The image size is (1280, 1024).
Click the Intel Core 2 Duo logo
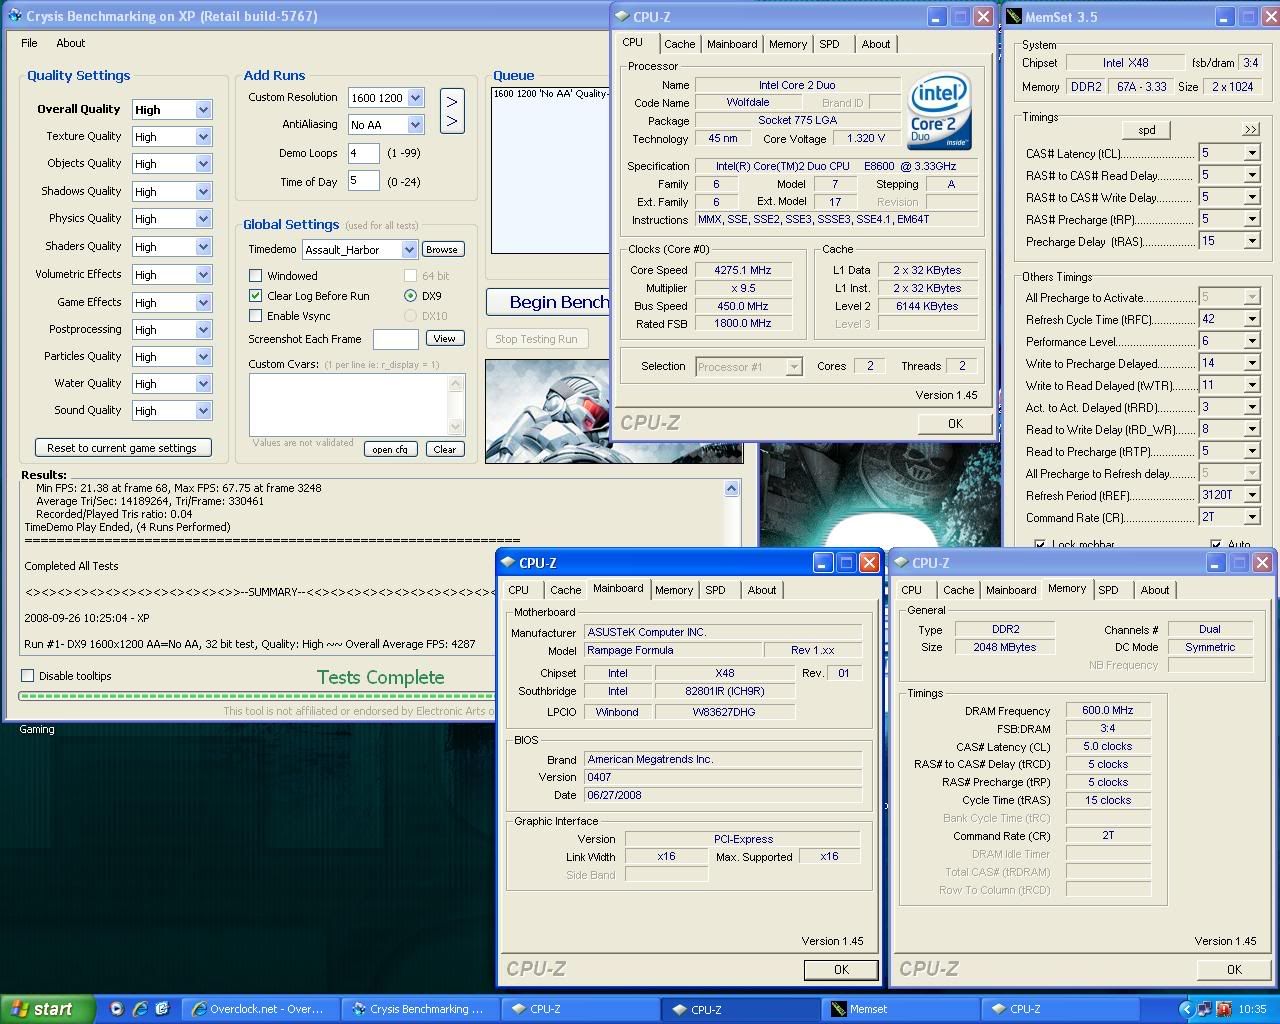[x=939, y=111]
